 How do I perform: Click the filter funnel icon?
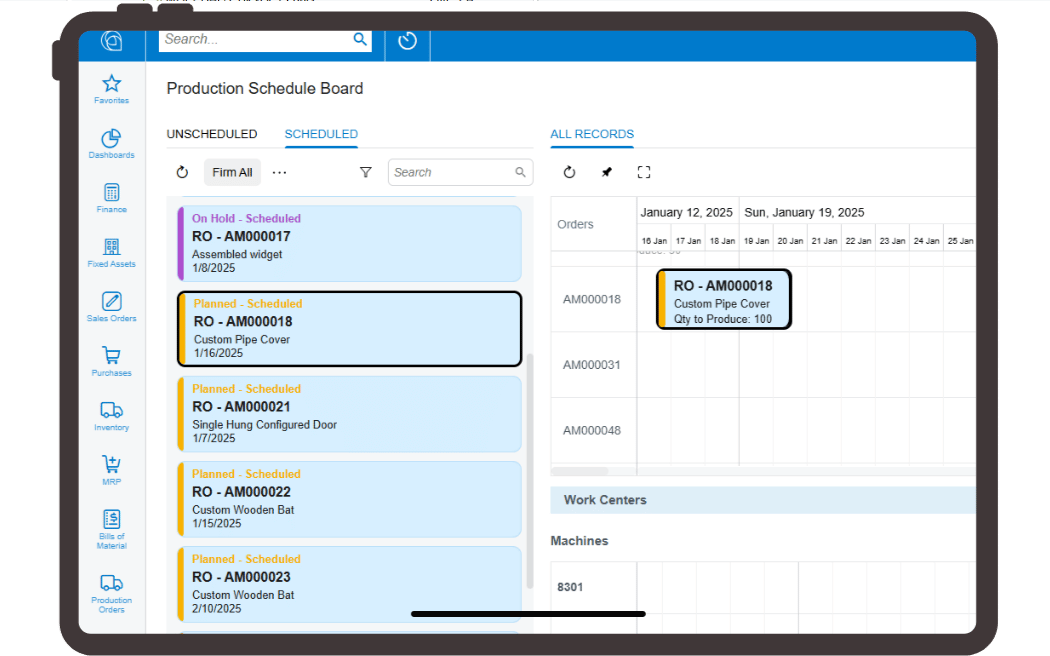(366, 172)
